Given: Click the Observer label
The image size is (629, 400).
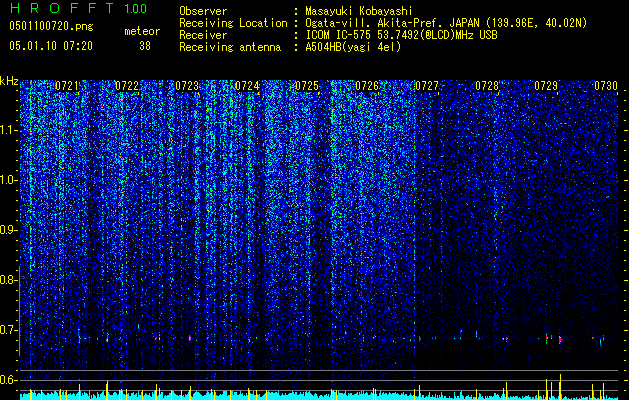Looking at the screenshot, I should coord(203,11).
